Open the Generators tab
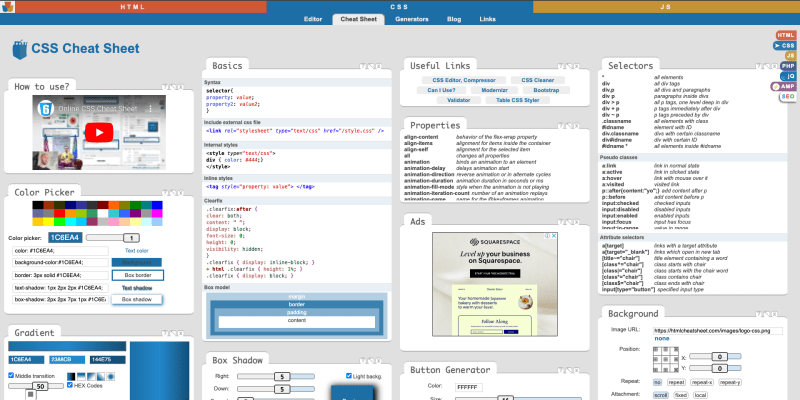The width and height of the screenshot is (800, 400). [x=412, y=19]
